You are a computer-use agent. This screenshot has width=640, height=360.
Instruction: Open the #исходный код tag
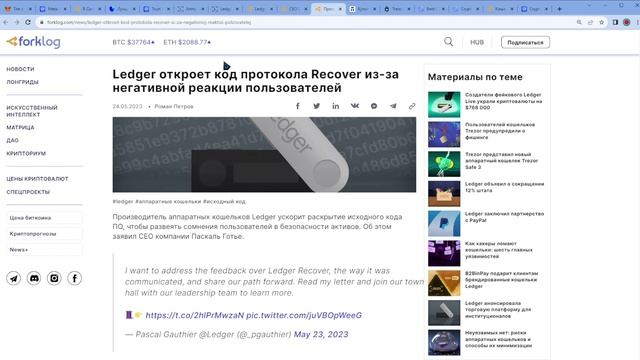coord(224,201)
